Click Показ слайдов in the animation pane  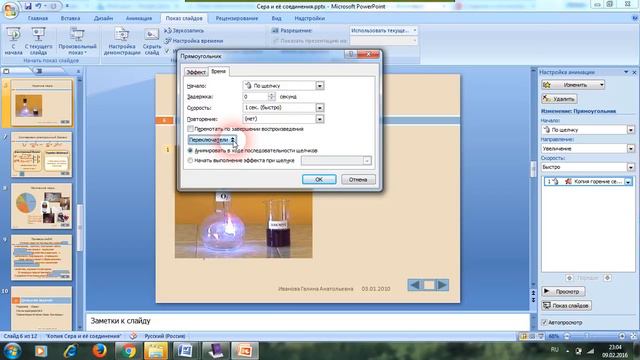(x=567, y=305)
